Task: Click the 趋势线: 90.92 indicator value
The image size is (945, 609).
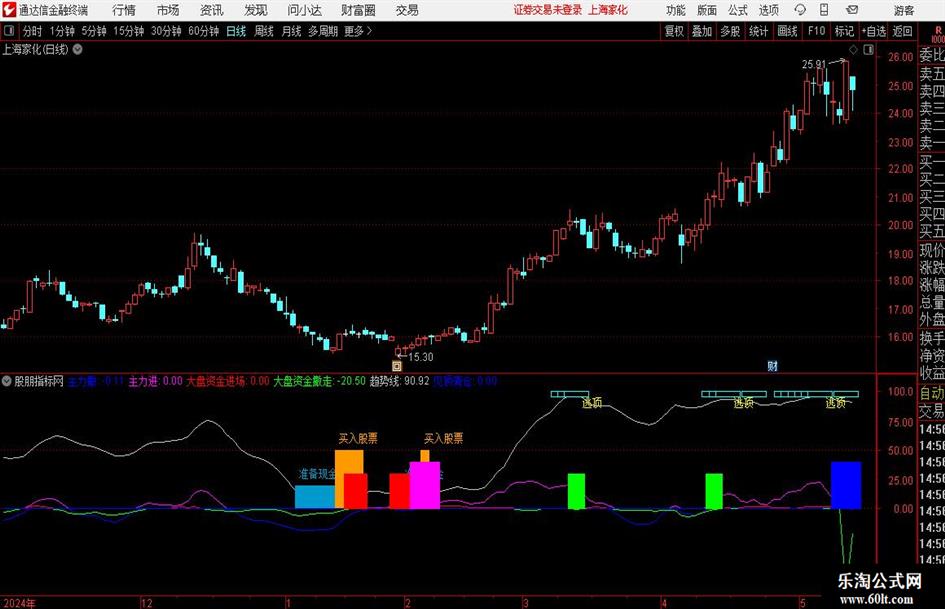Action: point(400,381)
